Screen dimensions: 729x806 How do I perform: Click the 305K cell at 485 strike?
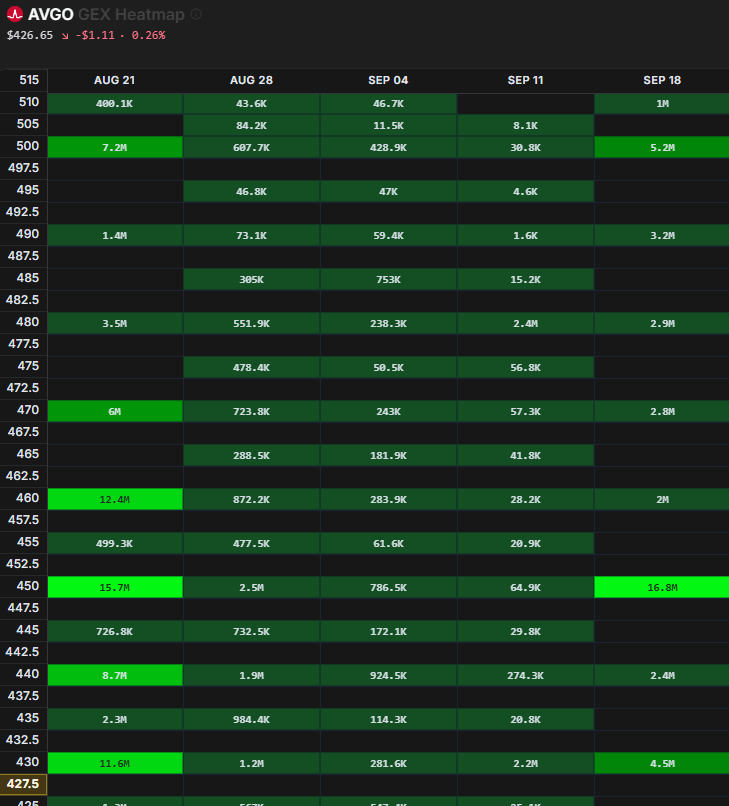[x=251, y=279]
